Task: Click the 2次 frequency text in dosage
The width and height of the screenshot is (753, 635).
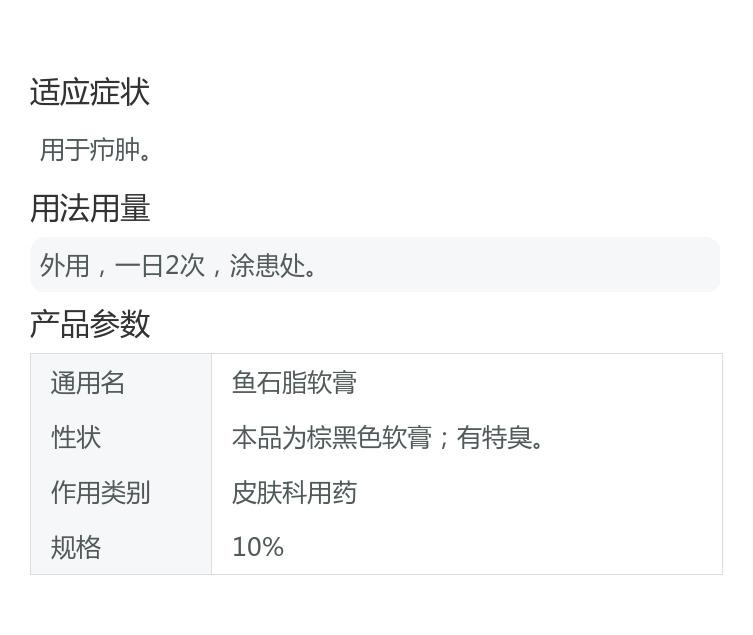Action: 185,265
